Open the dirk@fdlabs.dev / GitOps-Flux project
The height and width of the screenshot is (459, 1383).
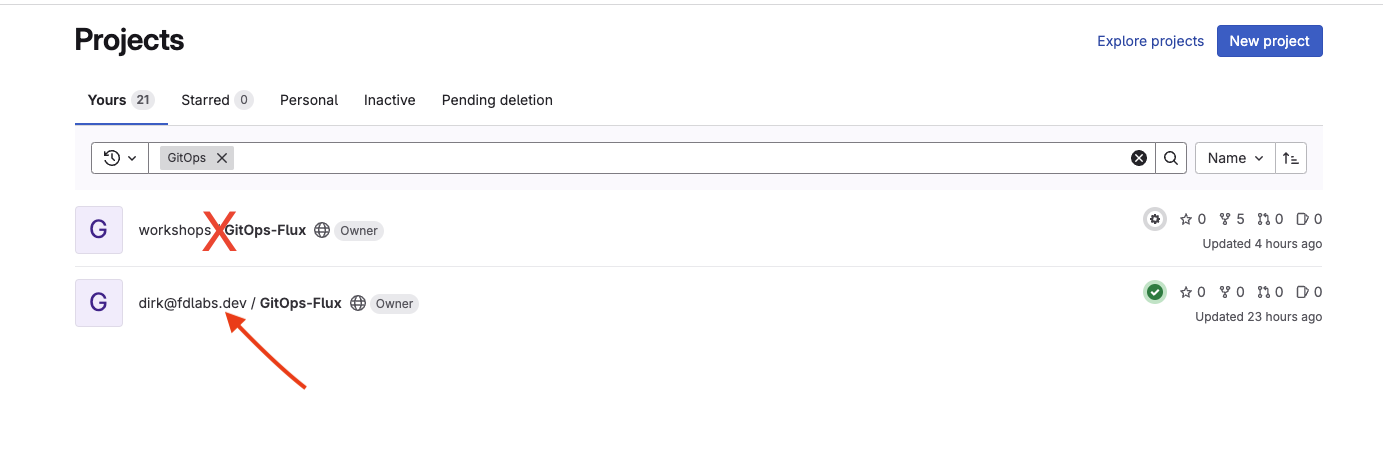240,303
